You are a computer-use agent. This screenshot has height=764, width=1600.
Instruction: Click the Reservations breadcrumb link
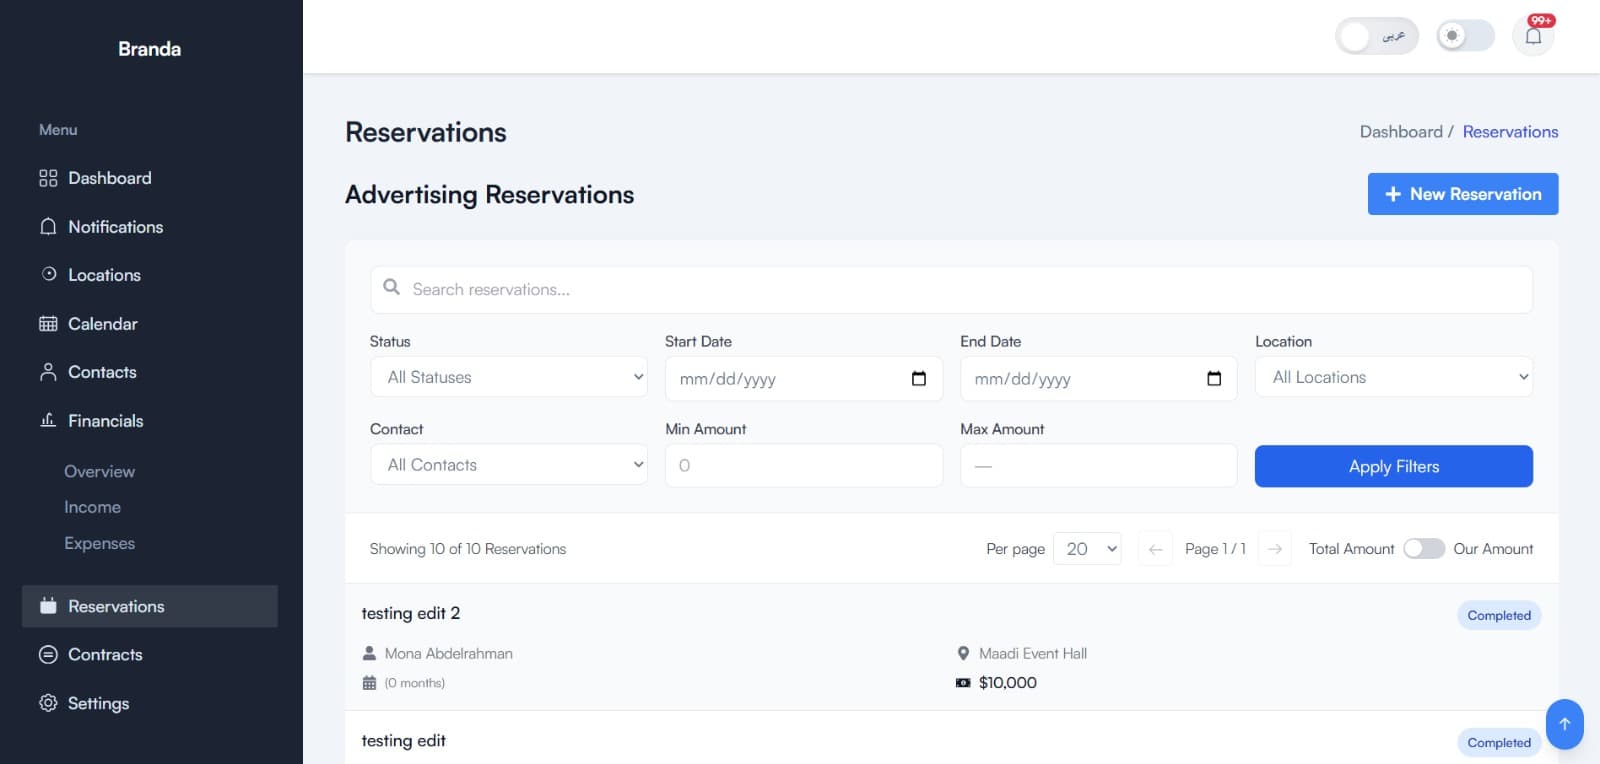(x=1510, y=132)
